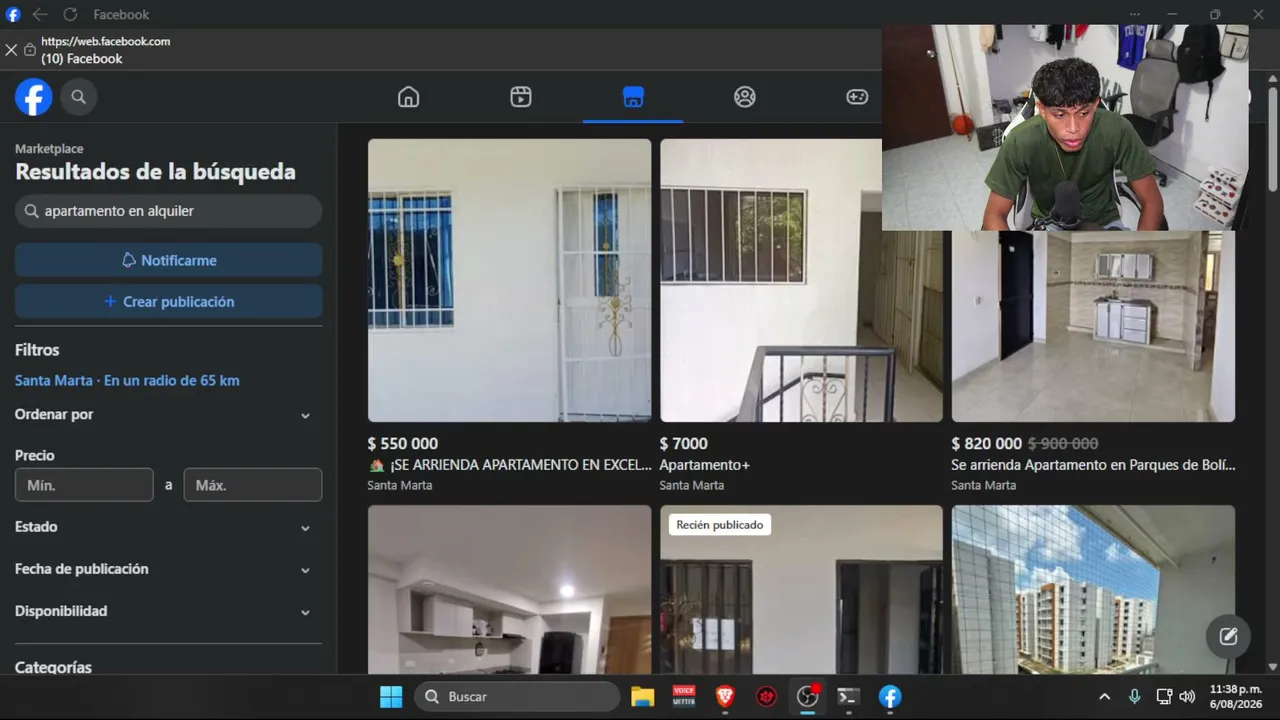The image size is (1280, 720).
Task: Open network settings from the system tray
Action: click(x=1164, y=697)
